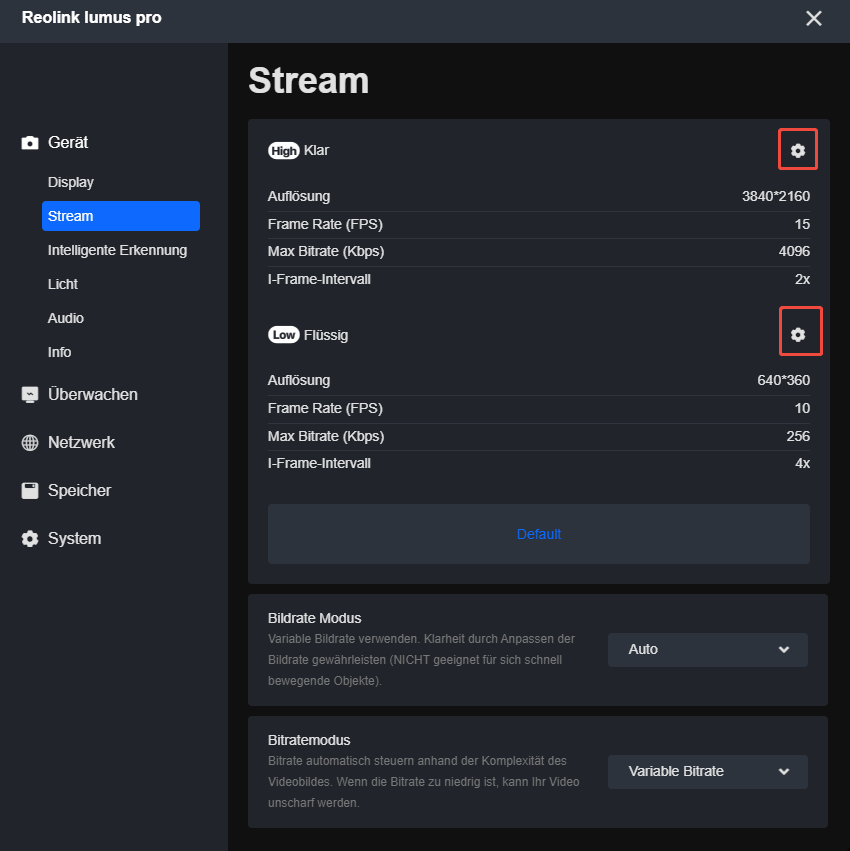Click the Bildrate Modus heading
The image size is (850, 851).
(x=314, y=618)
